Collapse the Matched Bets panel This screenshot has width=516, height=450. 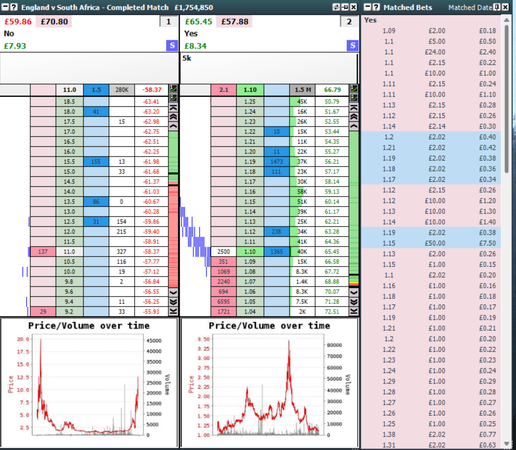pyautogui.click(x=367, y=7)
